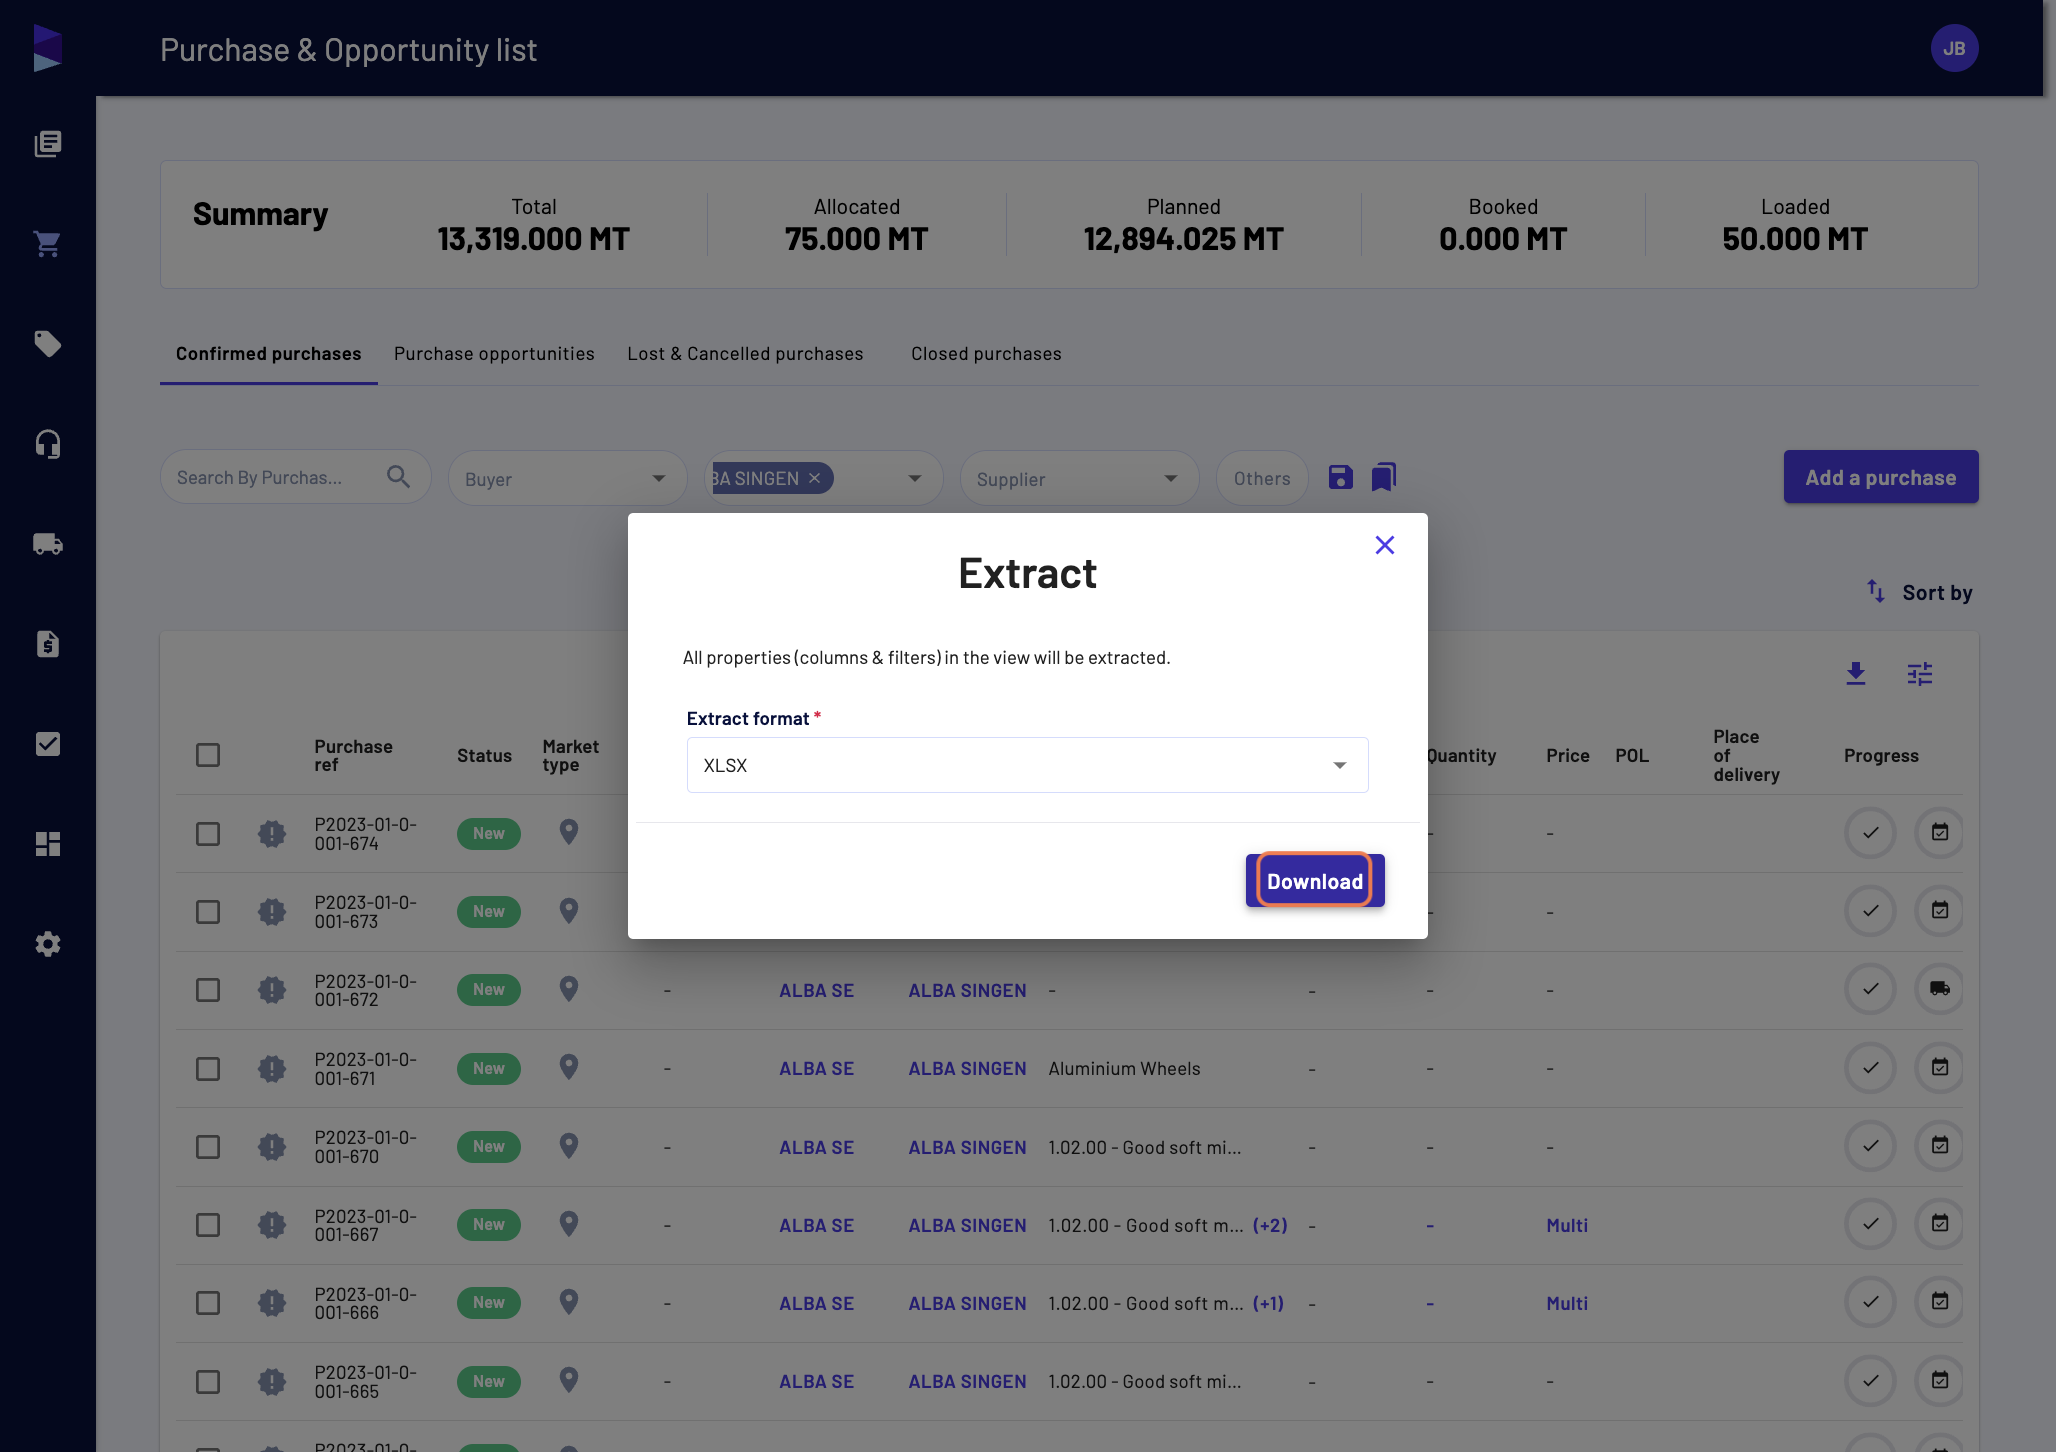2056x1452 pixels.
Task: Check the box for P2023-01-0-001-674
Action: pos(208,834)
